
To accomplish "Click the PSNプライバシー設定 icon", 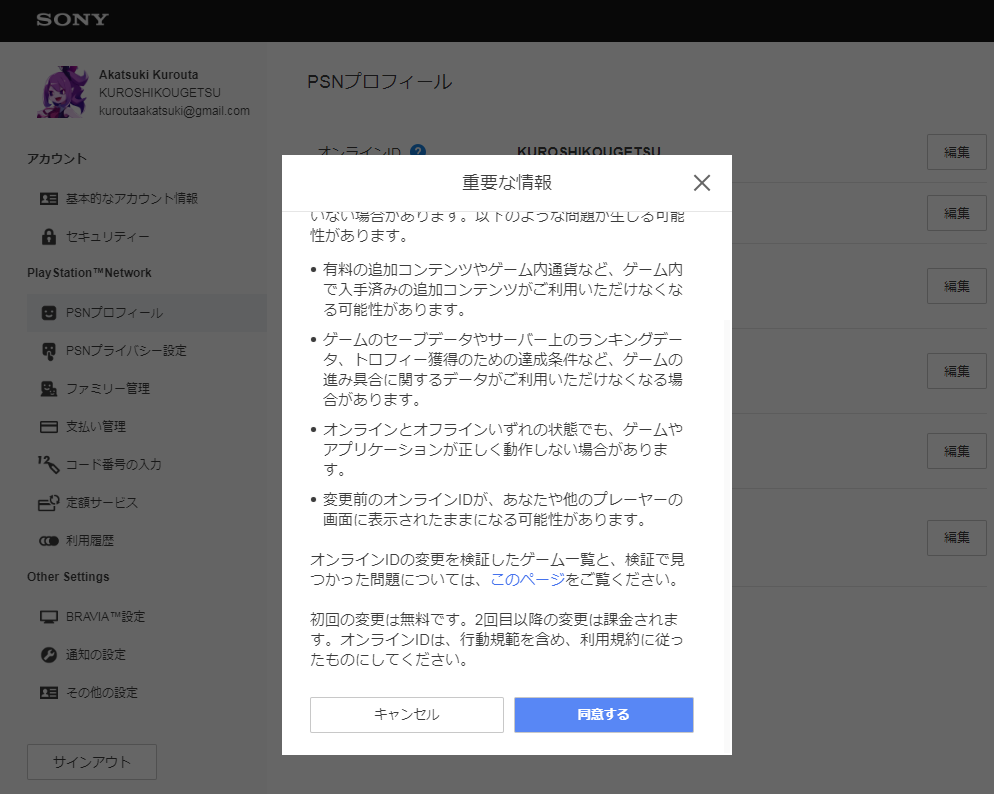I will point(49,351).
